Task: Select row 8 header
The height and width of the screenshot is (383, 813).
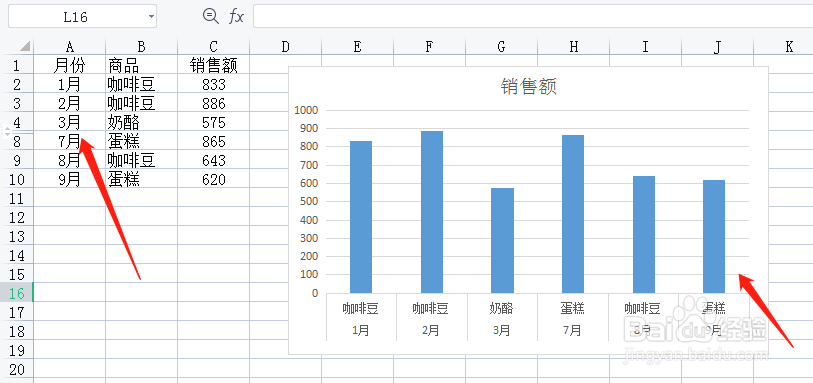Action: click(17, 141)
